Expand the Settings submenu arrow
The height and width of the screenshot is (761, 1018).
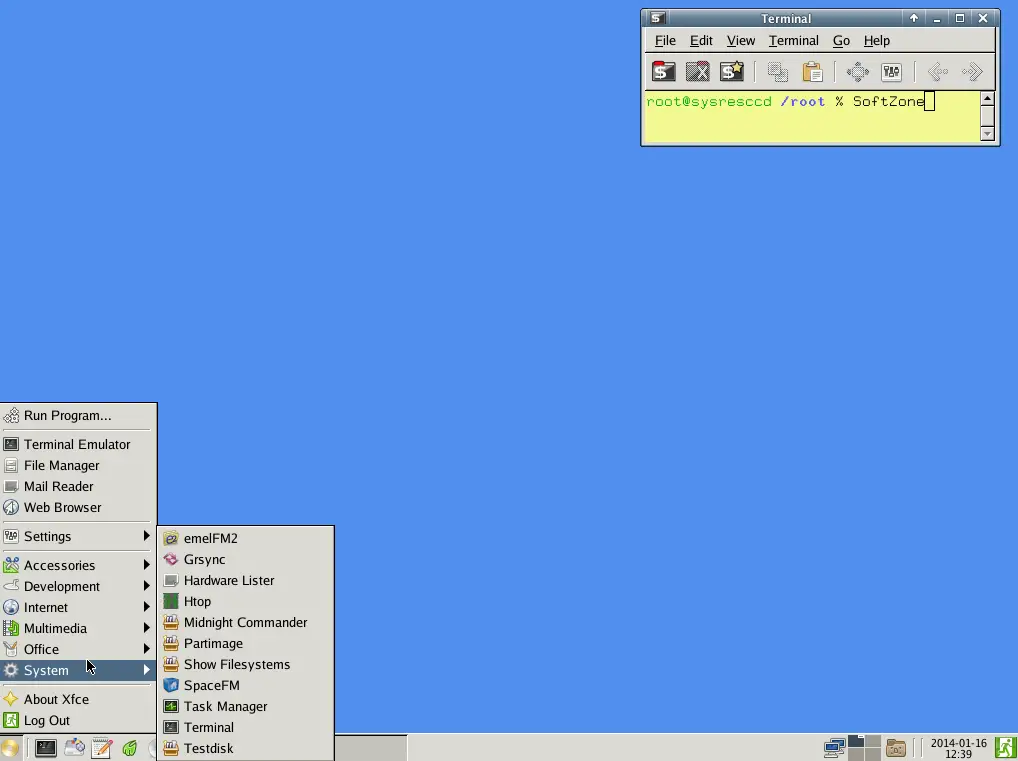point(147,536)
